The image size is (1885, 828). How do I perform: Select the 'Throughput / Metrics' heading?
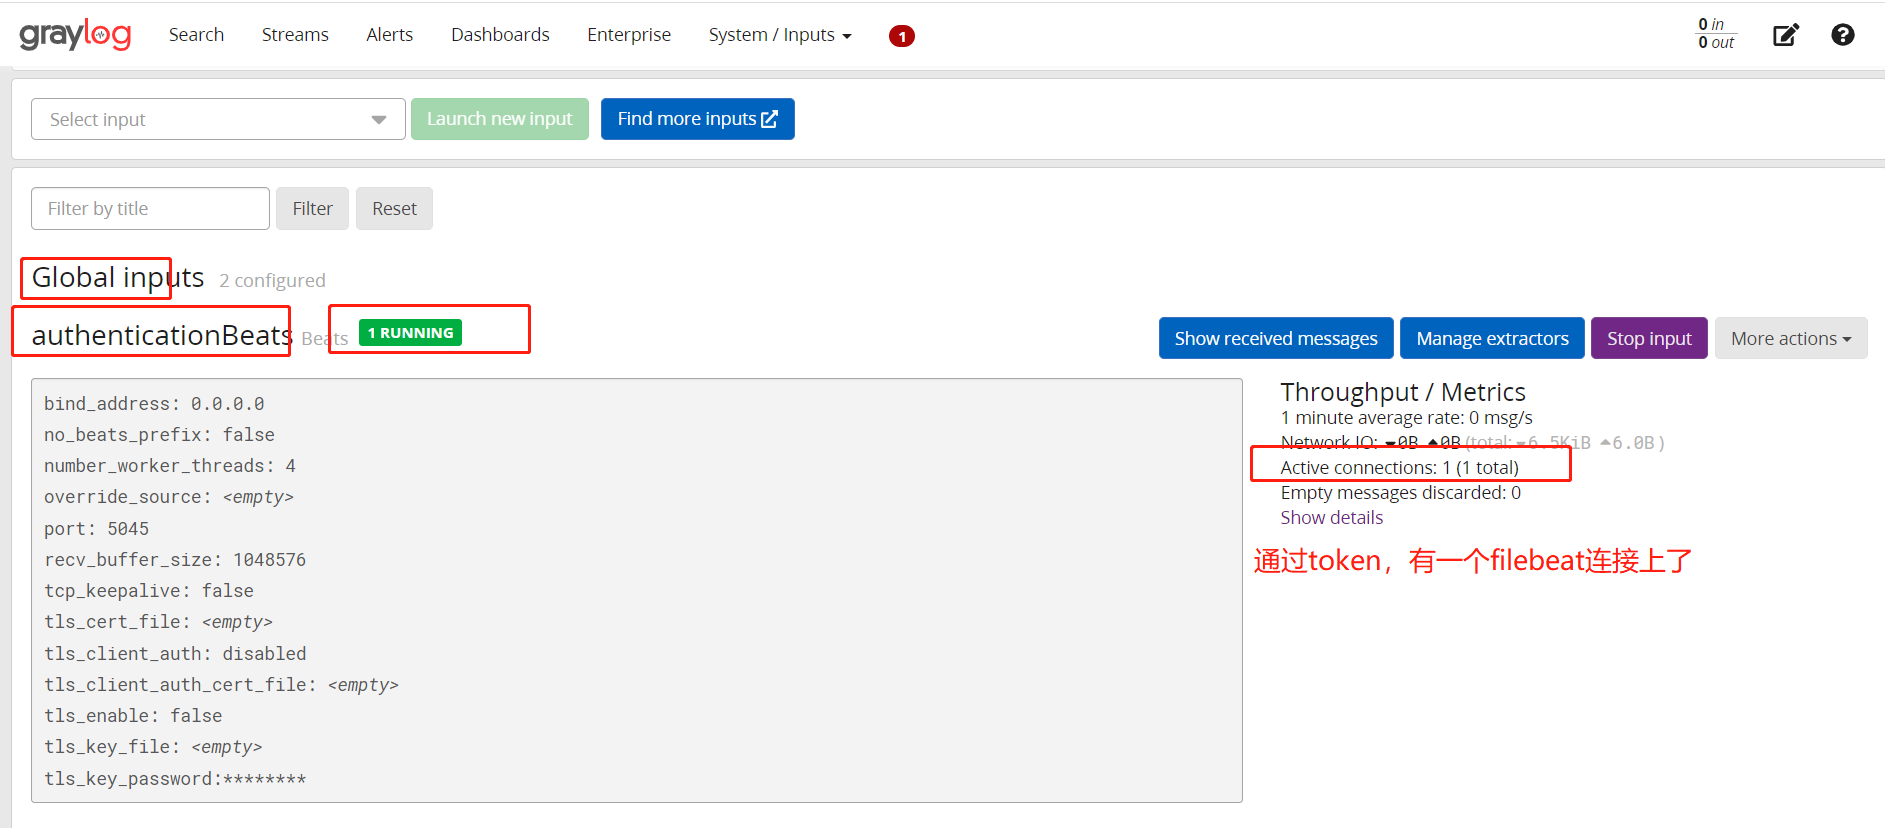click(x=1402, y=392)
